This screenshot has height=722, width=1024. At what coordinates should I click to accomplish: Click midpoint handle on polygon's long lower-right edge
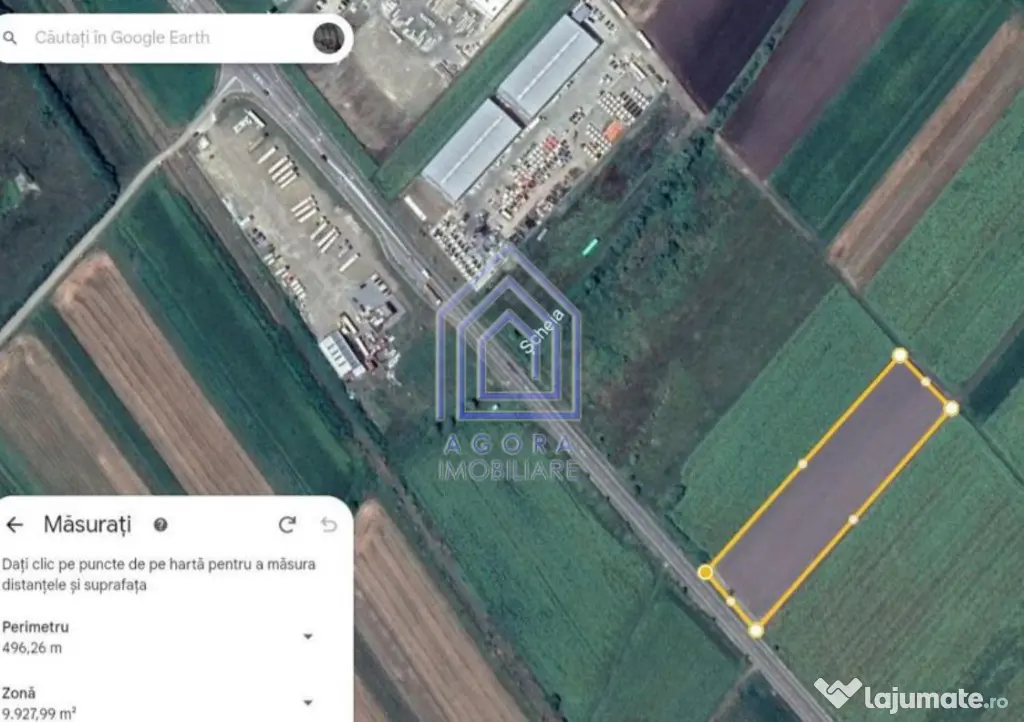[853, 519]
